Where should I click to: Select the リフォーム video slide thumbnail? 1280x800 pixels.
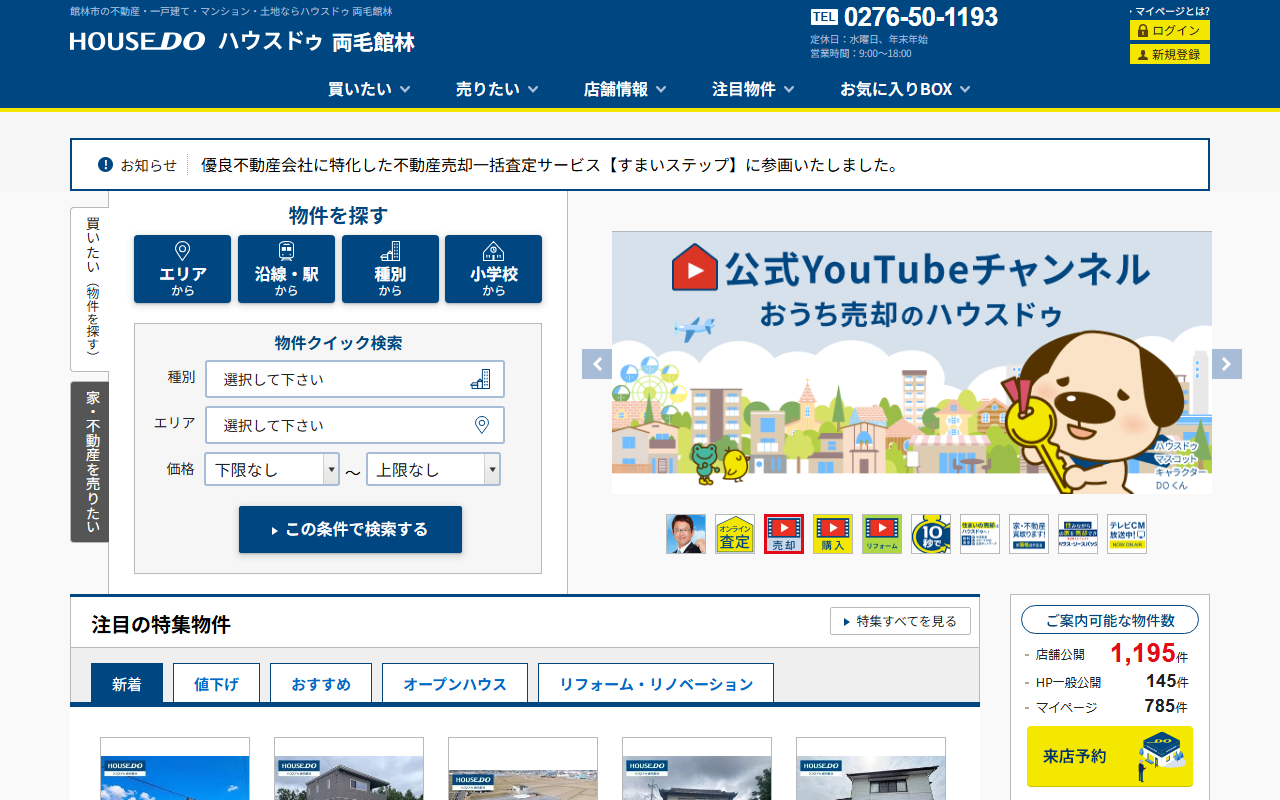click(882, 534)
